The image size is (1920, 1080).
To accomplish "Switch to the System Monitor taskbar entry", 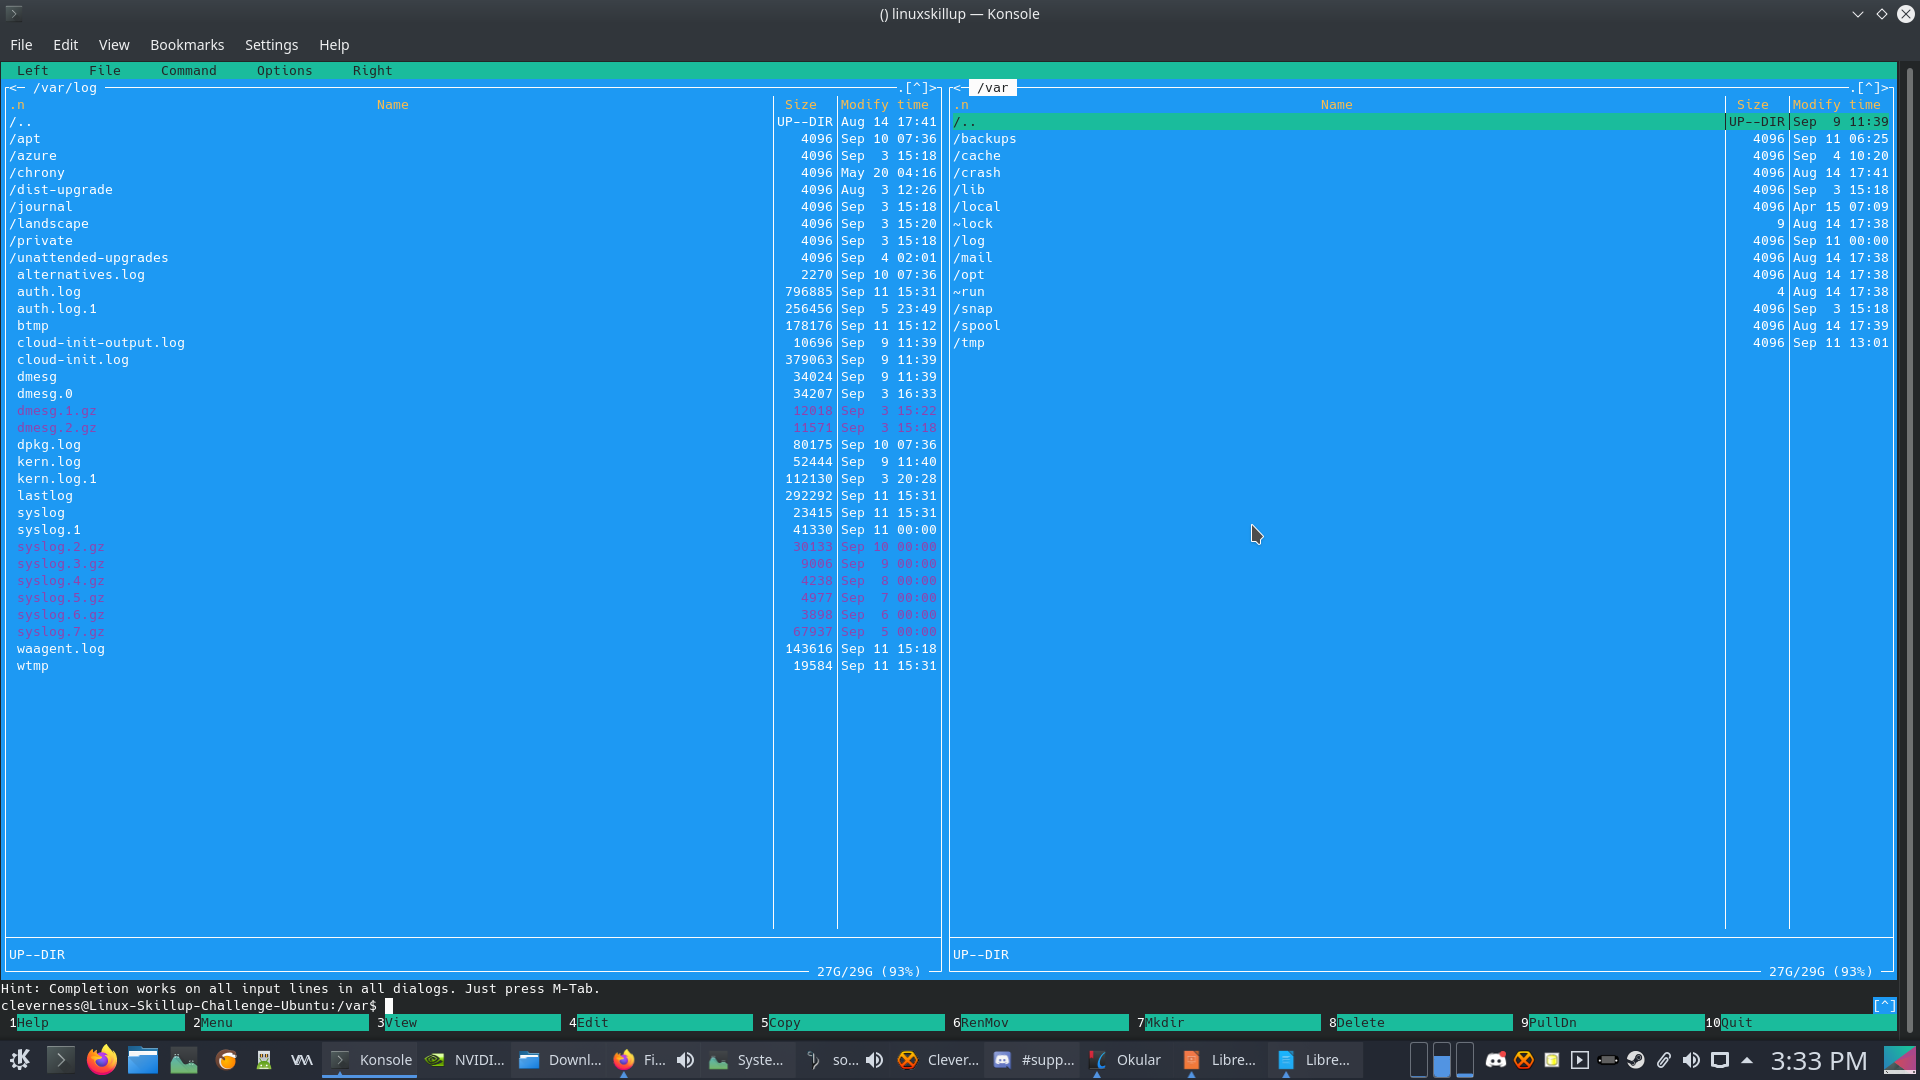I will (747, 1060).
